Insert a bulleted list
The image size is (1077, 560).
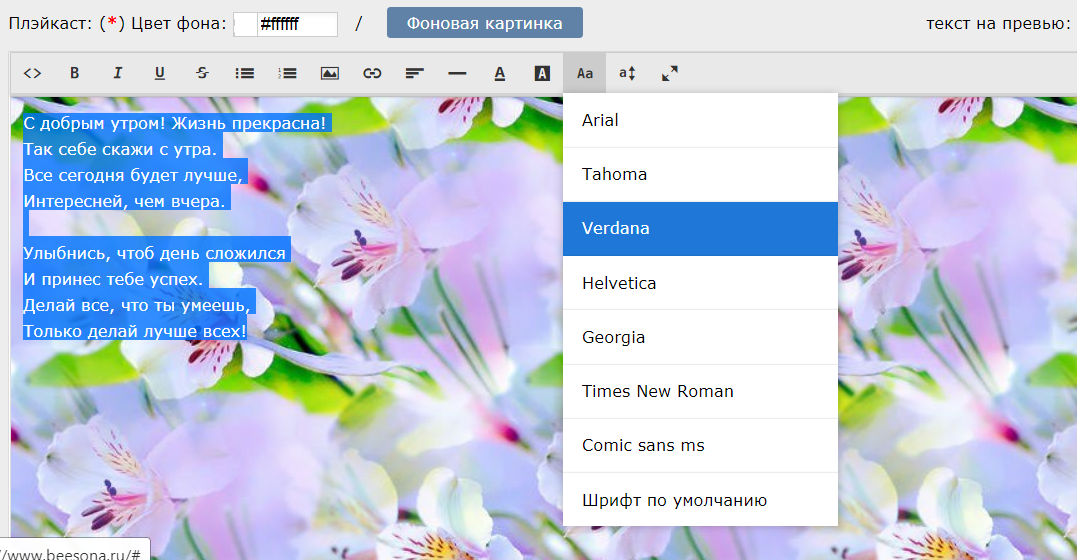(244, 73)
